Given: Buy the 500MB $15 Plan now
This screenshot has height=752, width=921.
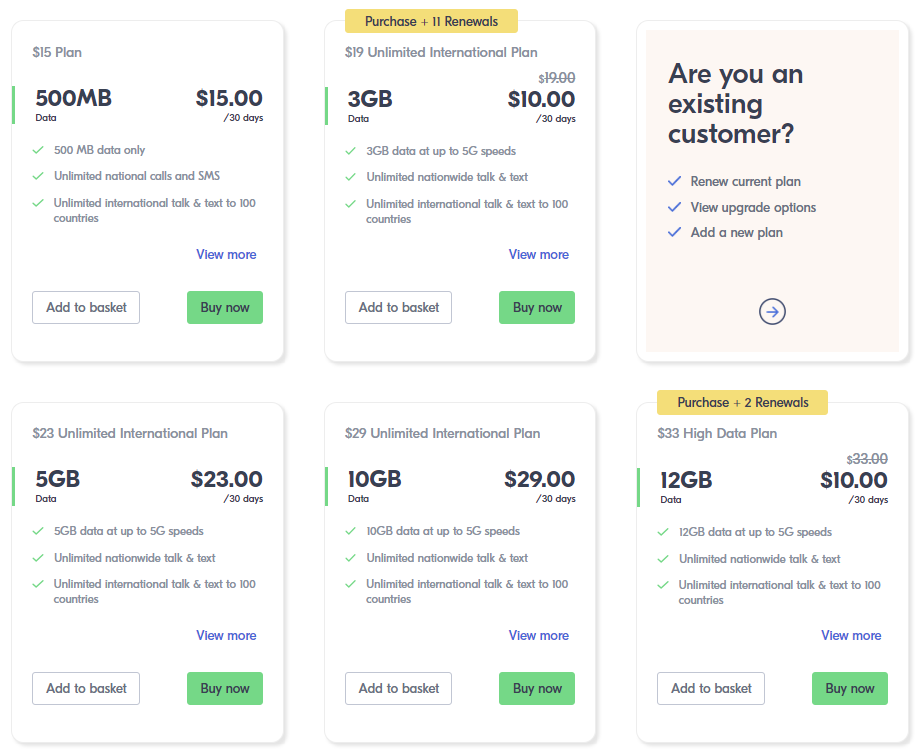Looking at the screenshot, I should [x=225, y=307].
